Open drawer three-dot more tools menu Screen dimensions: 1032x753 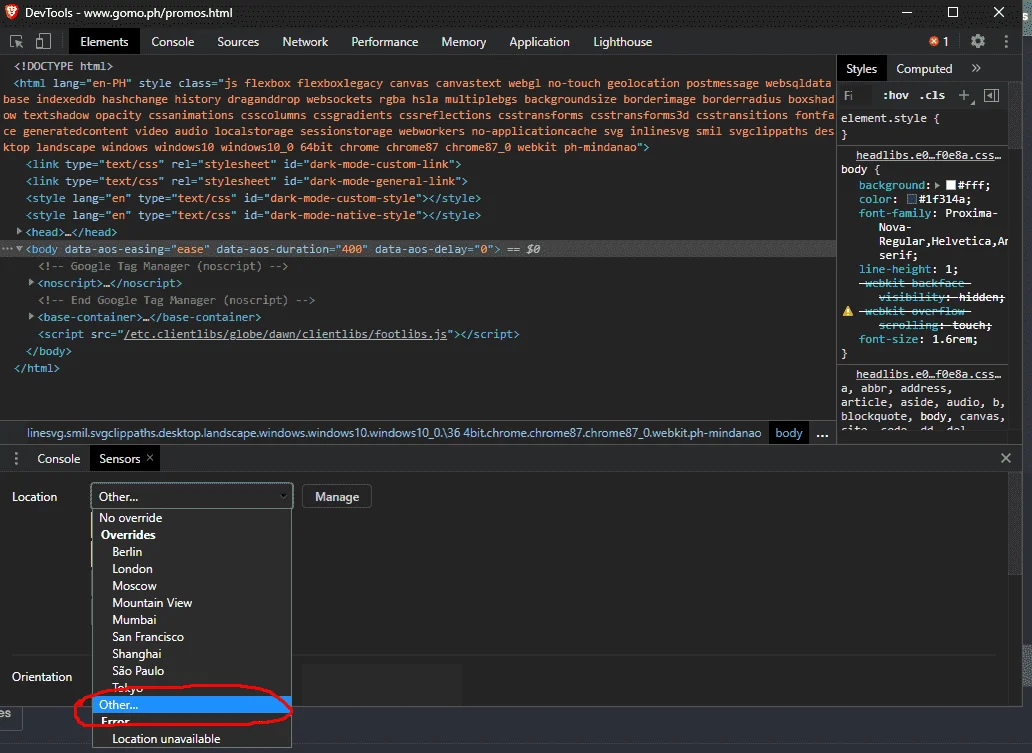(16, 459)
